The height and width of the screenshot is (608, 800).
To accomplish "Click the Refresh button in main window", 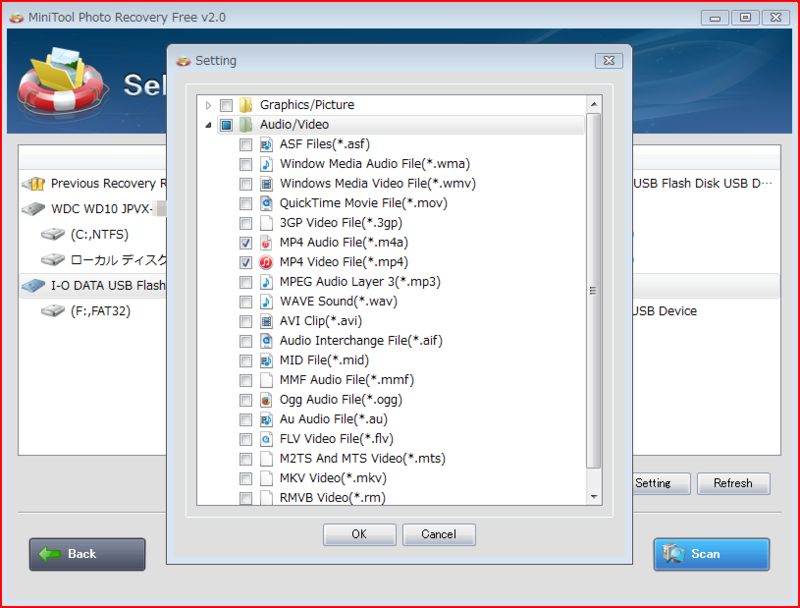I will (x=733, y=483).
